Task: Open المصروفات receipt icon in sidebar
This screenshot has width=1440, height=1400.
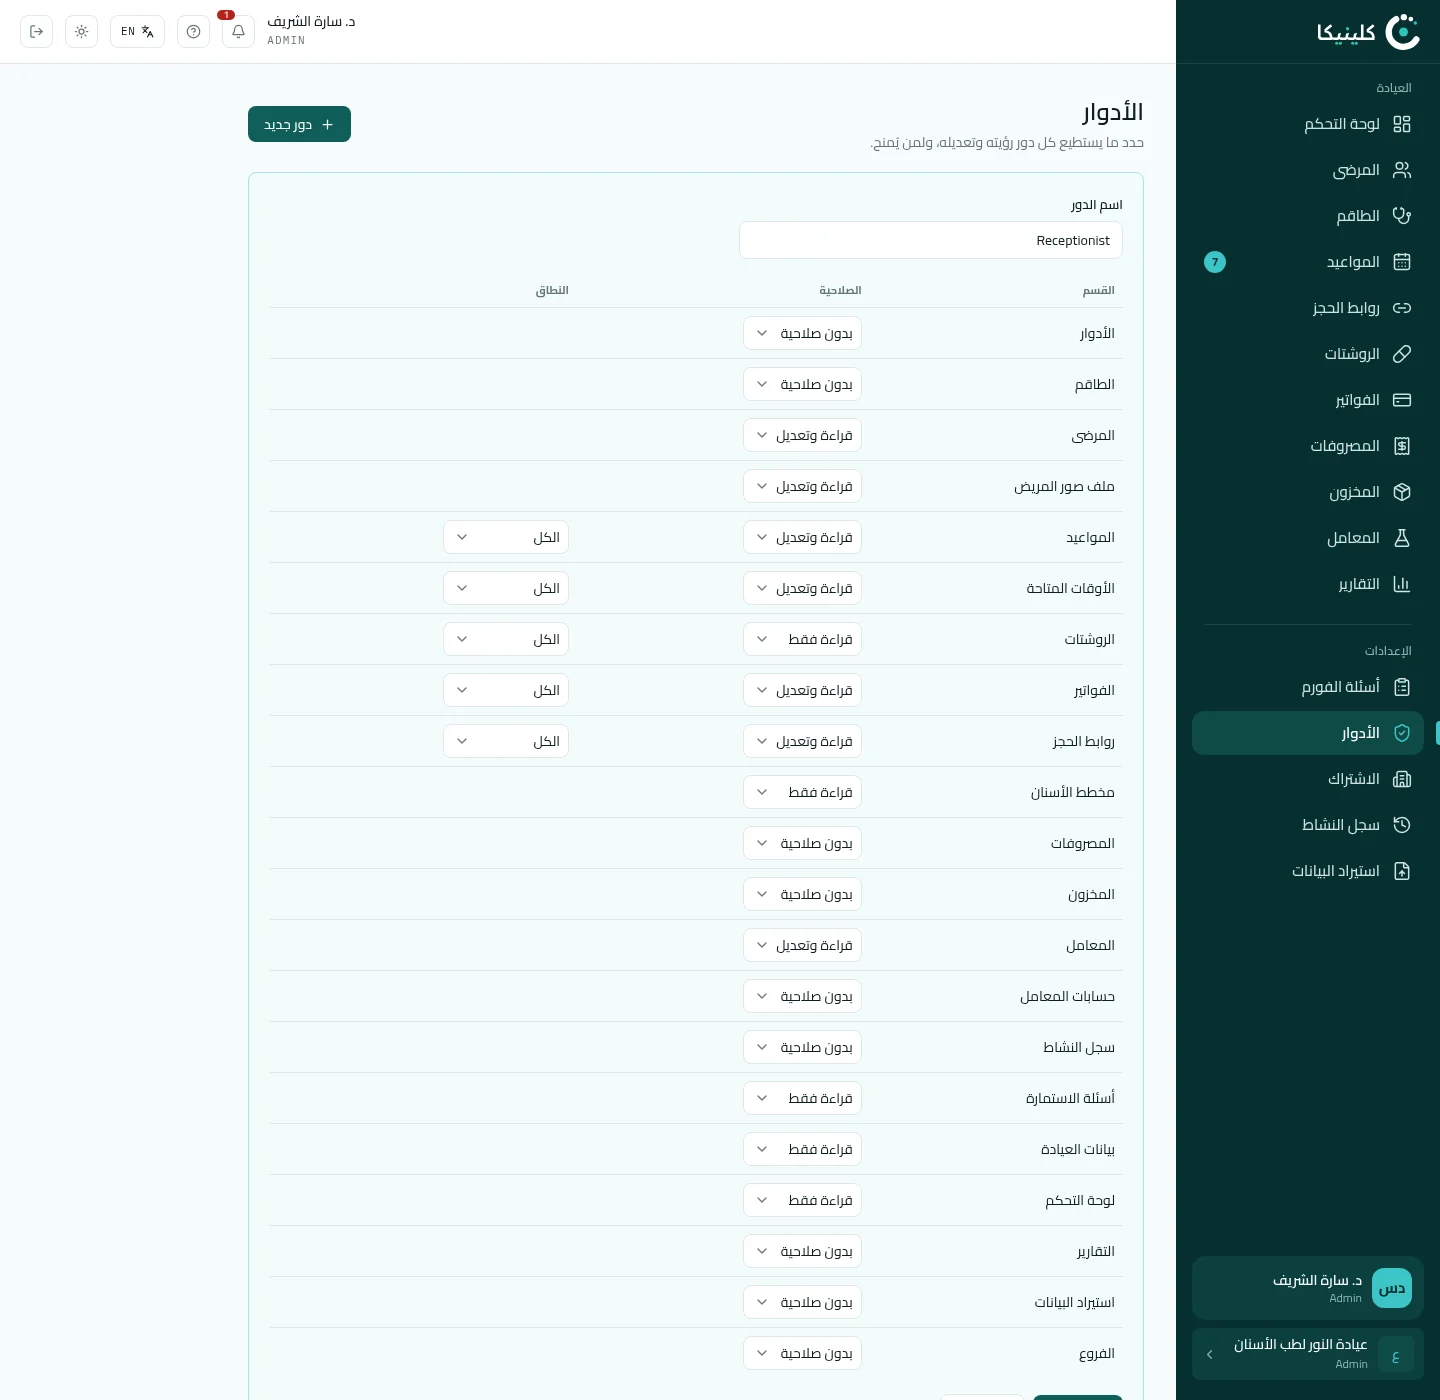Action: point(1402,446)
